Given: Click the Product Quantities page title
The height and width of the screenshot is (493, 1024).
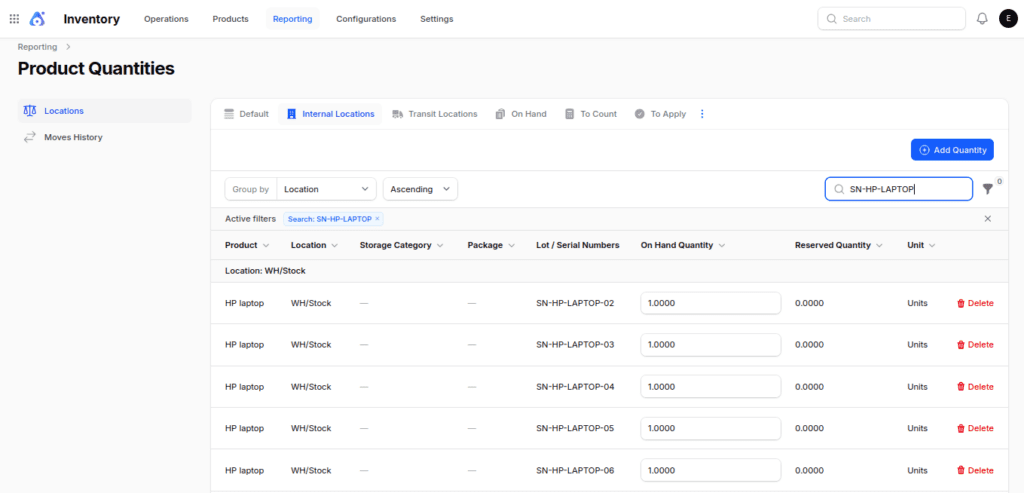Looking at the screenshot, I should [x=96, y=69].
